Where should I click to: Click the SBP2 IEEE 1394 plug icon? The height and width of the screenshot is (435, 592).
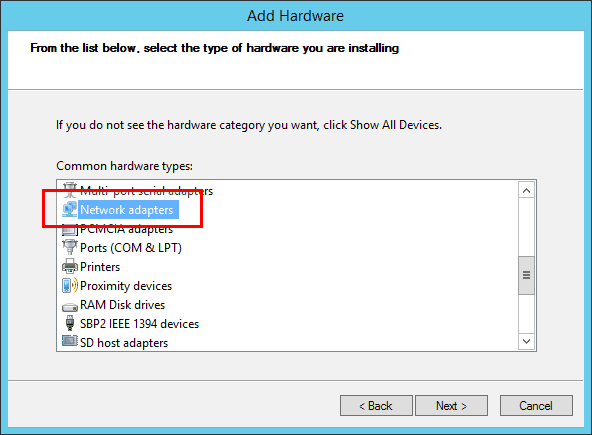click(69, 323)
